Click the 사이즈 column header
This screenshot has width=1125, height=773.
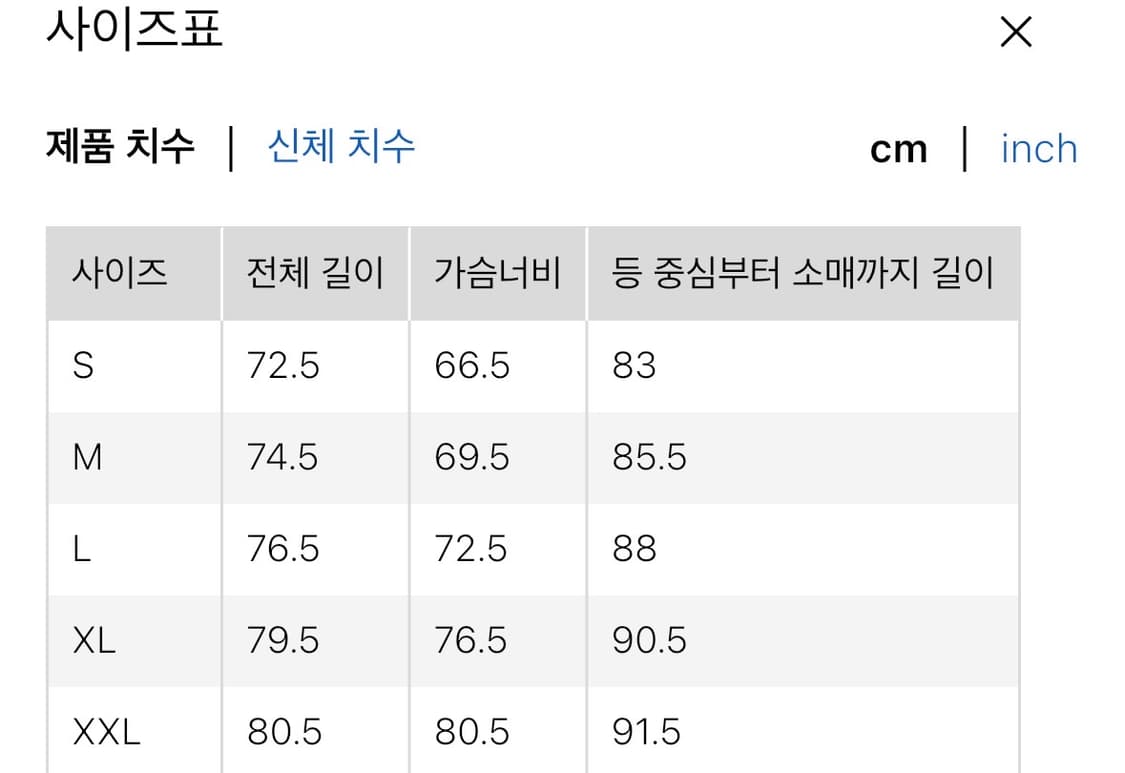coord(116,273)
